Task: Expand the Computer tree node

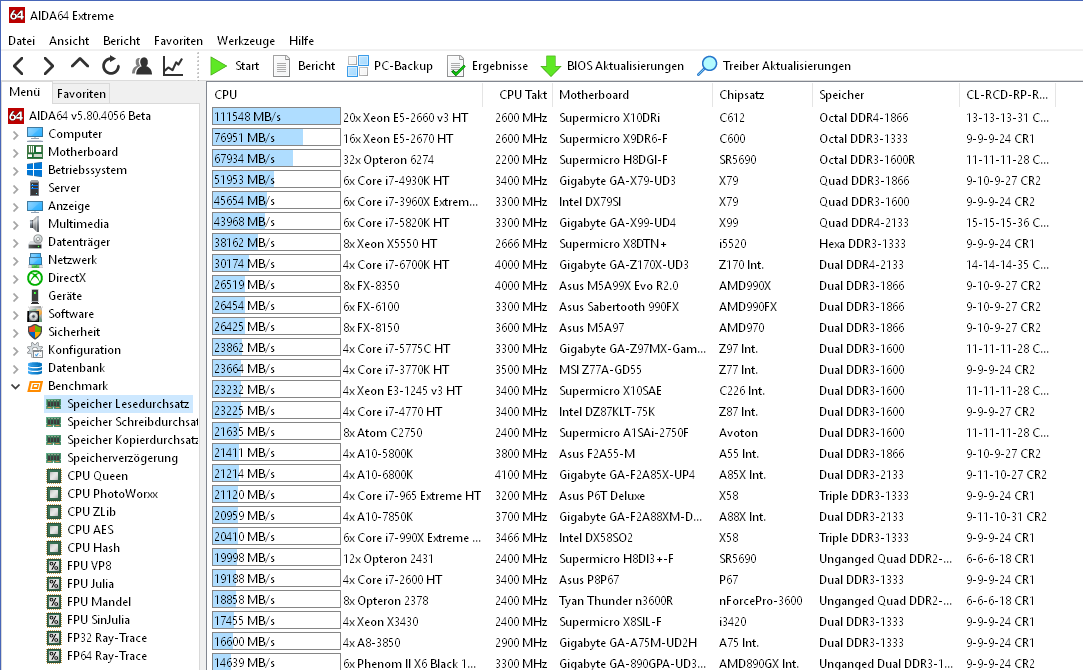Action: point(15,134)
